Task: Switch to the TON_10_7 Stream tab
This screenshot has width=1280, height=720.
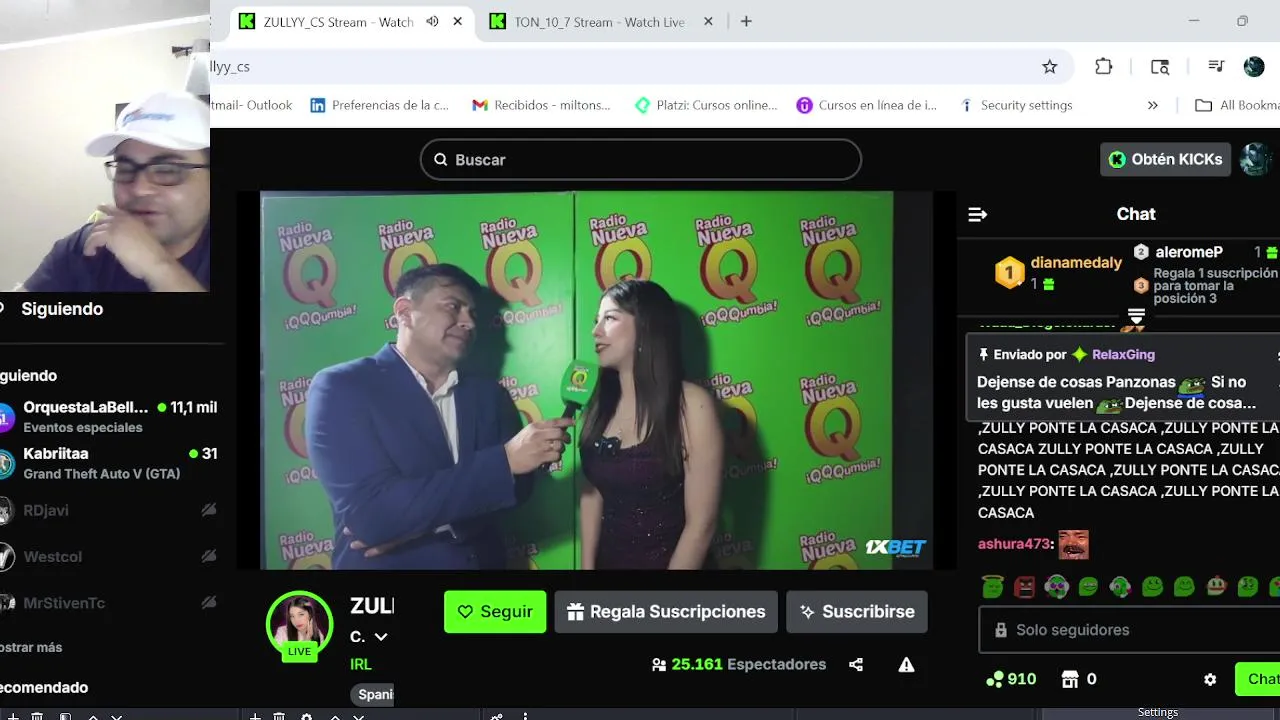Action: pos(598,22)
